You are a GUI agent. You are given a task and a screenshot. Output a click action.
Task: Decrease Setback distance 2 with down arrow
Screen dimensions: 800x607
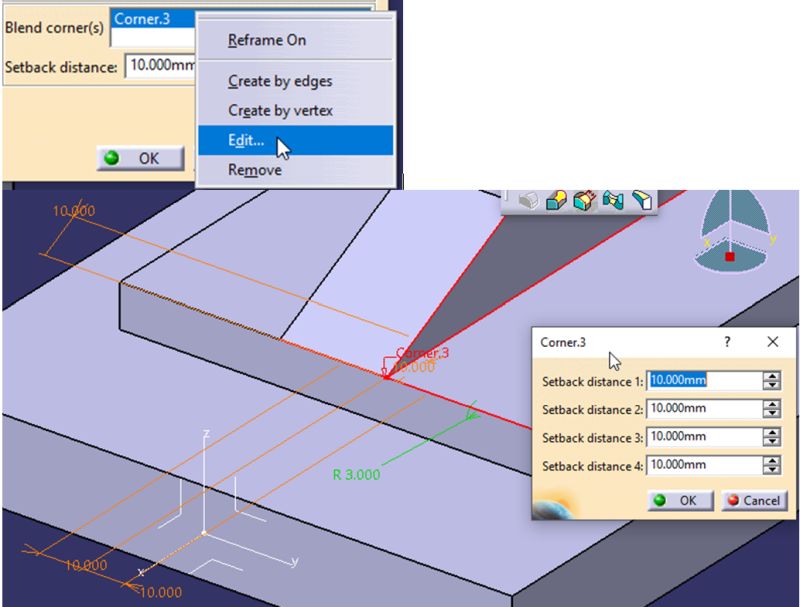click(771, 414)
